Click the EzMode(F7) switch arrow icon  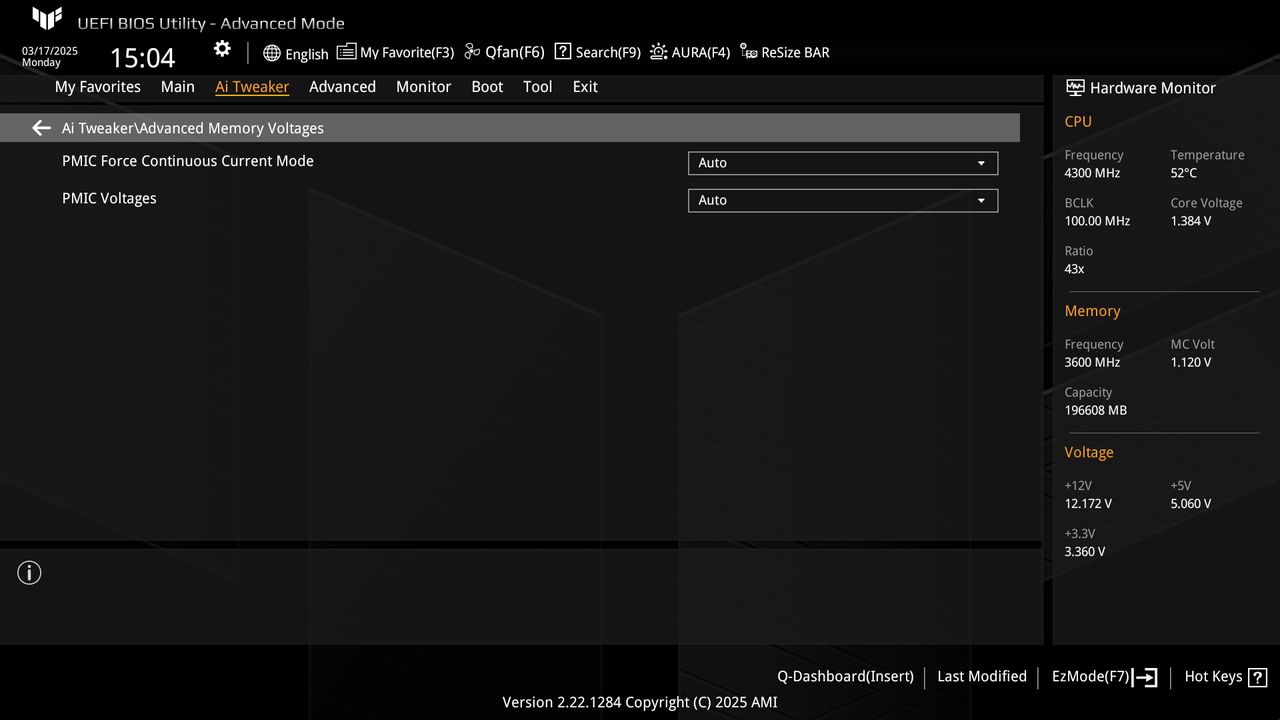(1145, 677)
